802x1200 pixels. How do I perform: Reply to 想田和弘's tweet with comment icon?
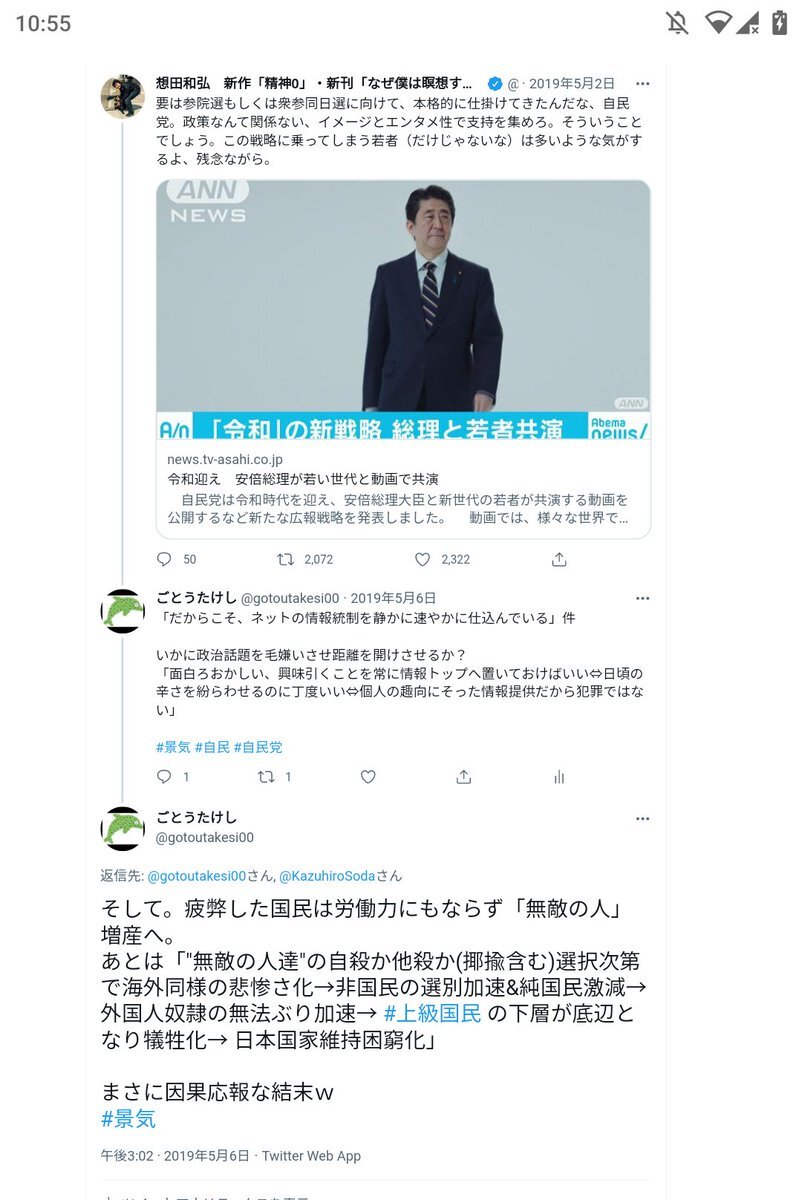[165, 559]
